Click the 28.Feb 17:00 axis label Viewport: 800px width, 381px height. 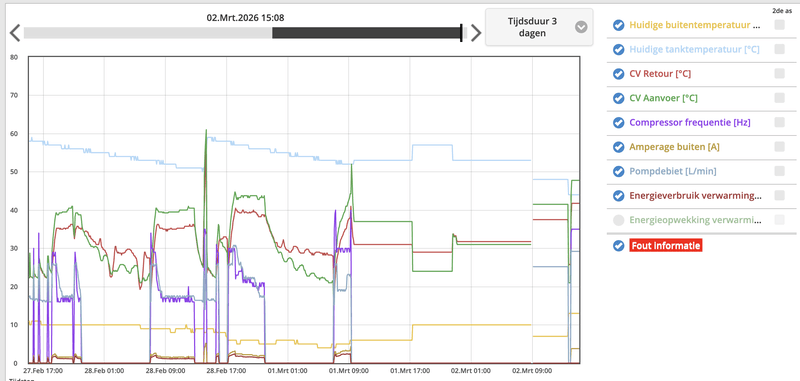(x=227, y=371)
